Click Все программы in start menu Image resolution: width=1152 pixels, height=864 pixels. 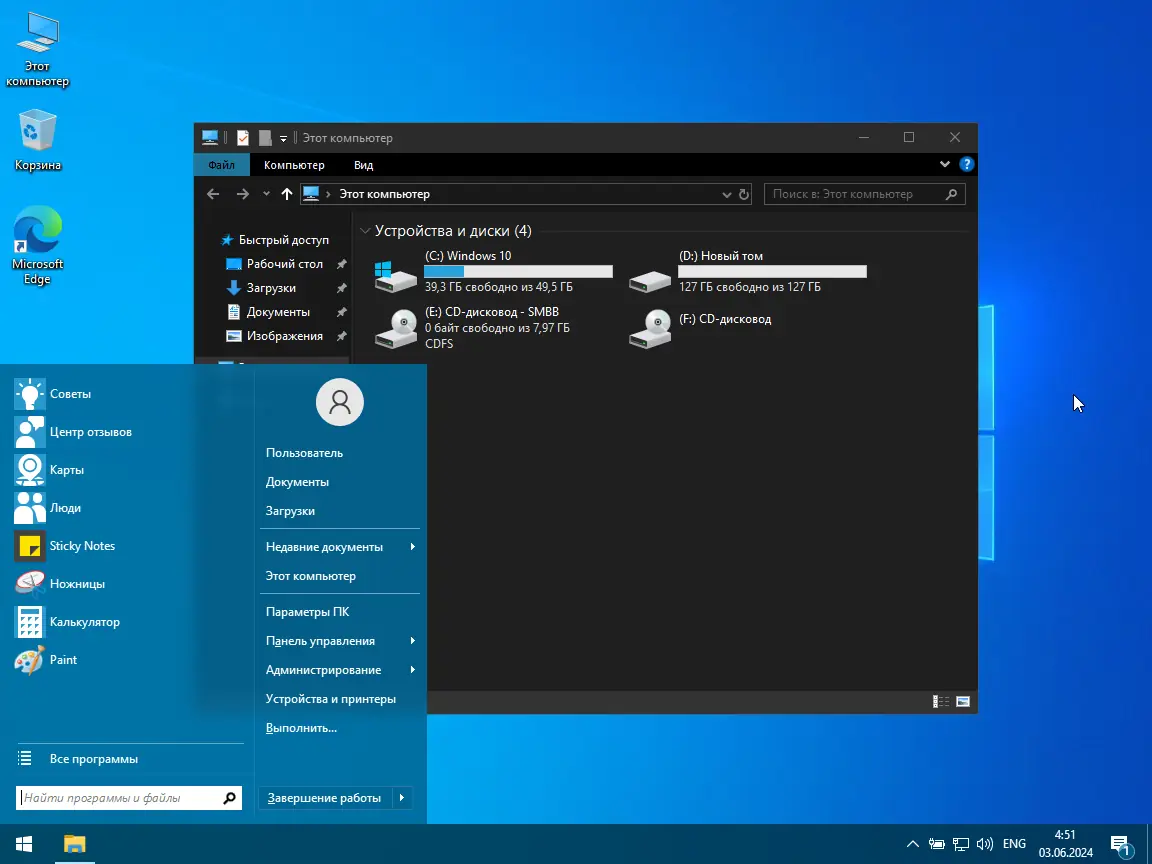[93, 759]
